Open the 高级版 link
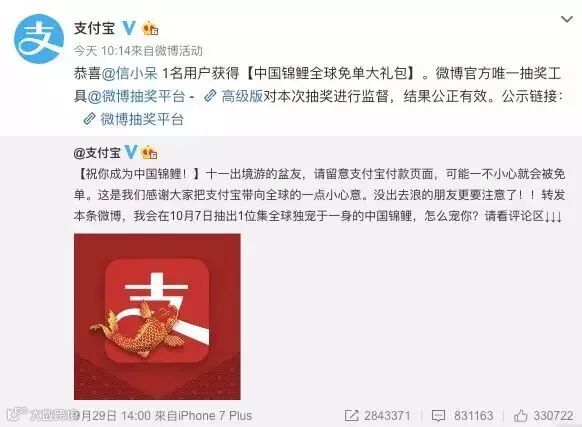This screenshot has height=427, width=582. pyautogui.click(x=242, y=96)
